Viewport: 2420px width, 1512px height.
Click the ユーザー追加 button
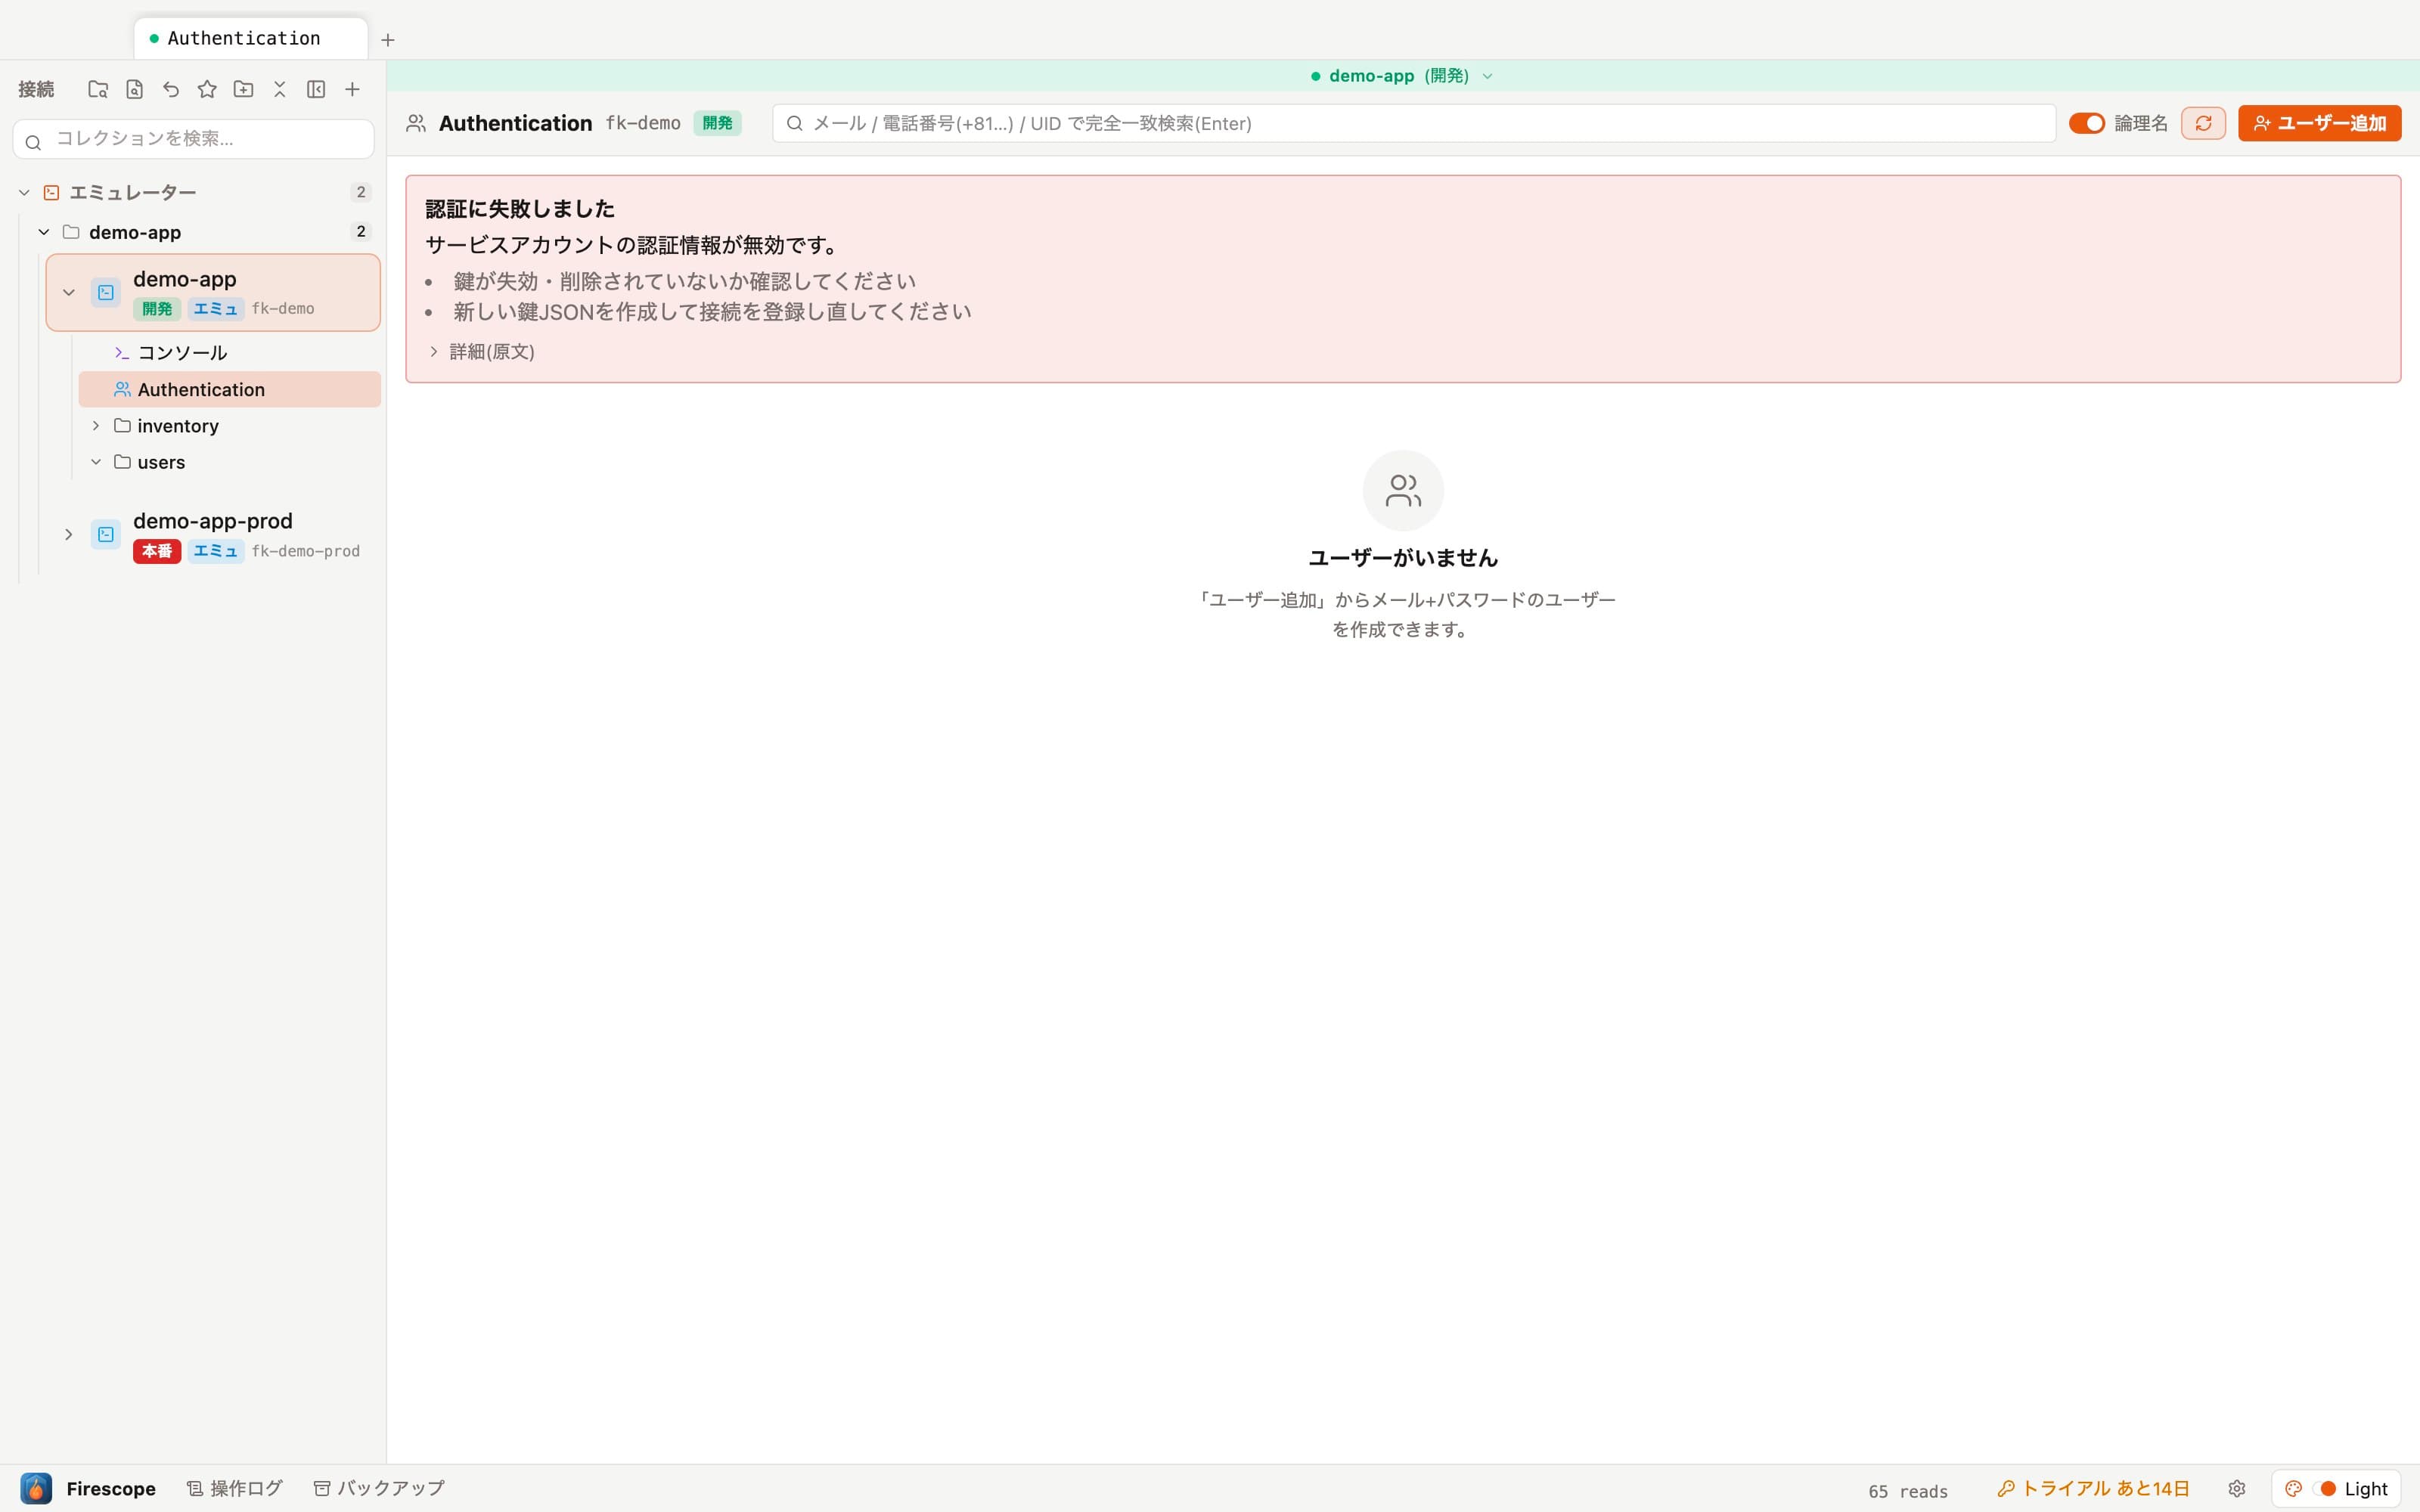point(2319,123)
